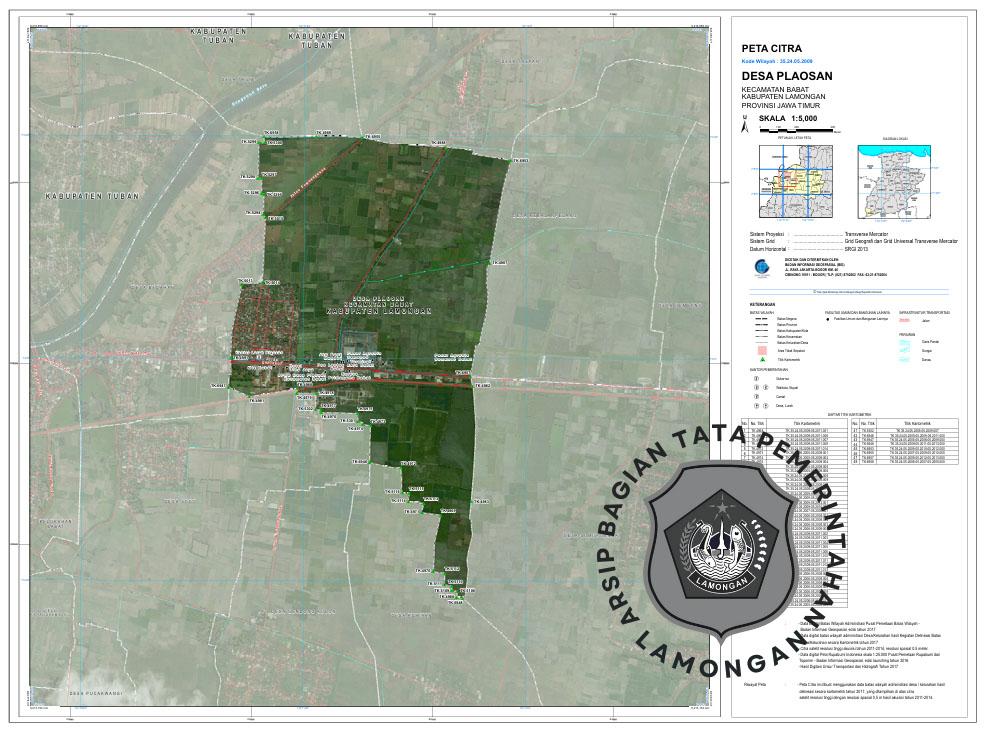
Task: Click the north arrow compass symbol
Action: pyautogui.click(x=743, y=126)
